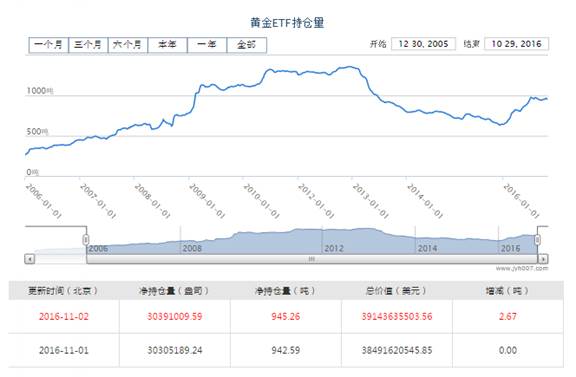Click the 1000吨 axis label

(x=40, y=91)
